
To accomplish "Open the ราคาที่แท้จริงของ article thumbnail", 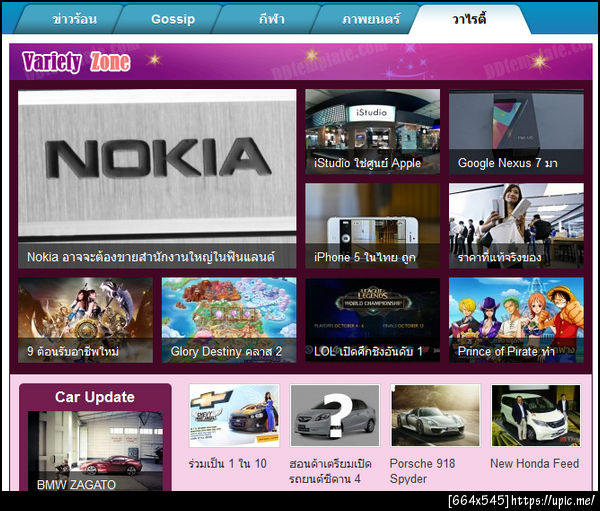I will pyautogui.click(x=516, y=225).
